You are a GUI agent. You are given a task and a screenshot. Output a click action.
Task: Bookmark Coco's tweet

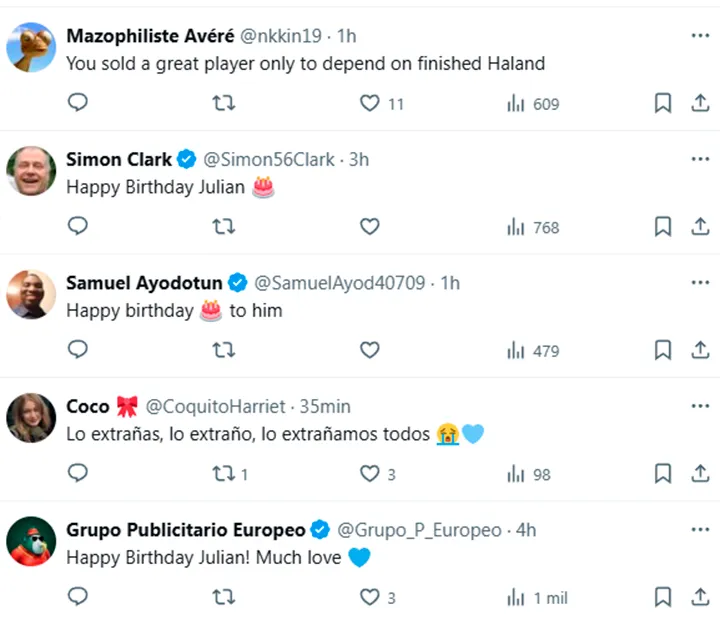662,474
